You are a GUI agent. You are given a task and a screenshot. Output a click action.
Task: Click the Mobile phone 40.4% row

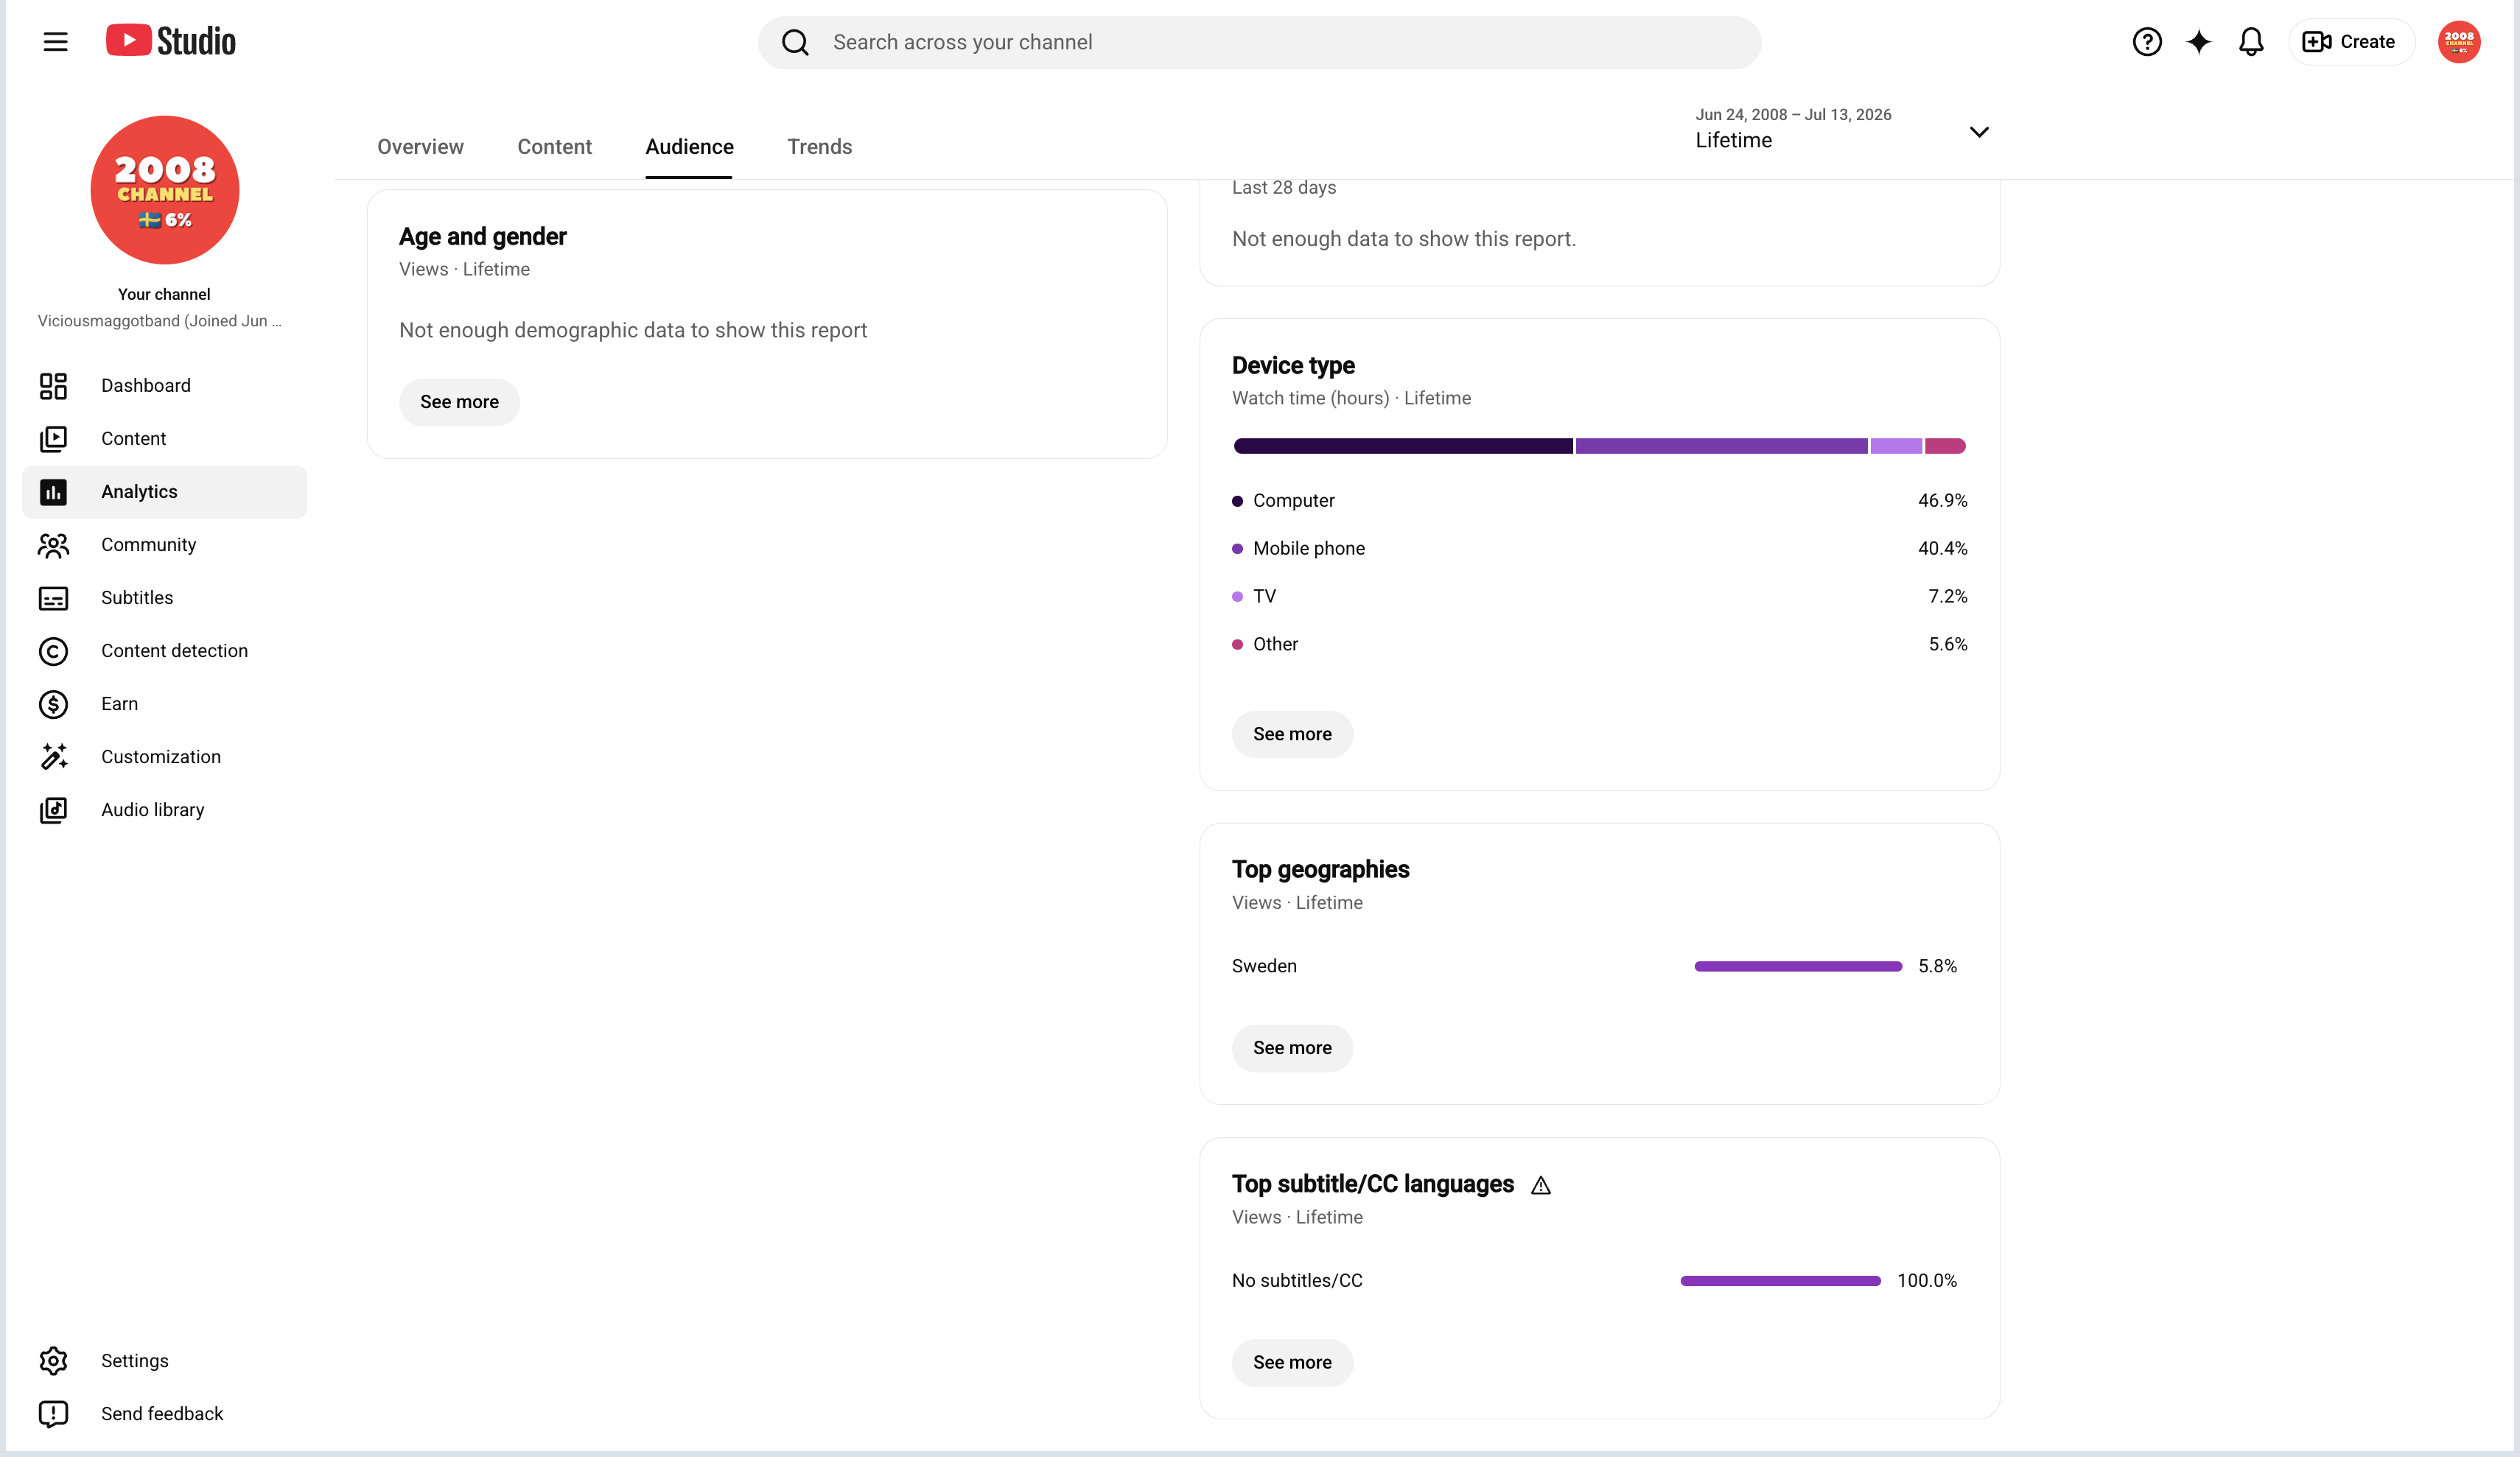coord(1599,549)
